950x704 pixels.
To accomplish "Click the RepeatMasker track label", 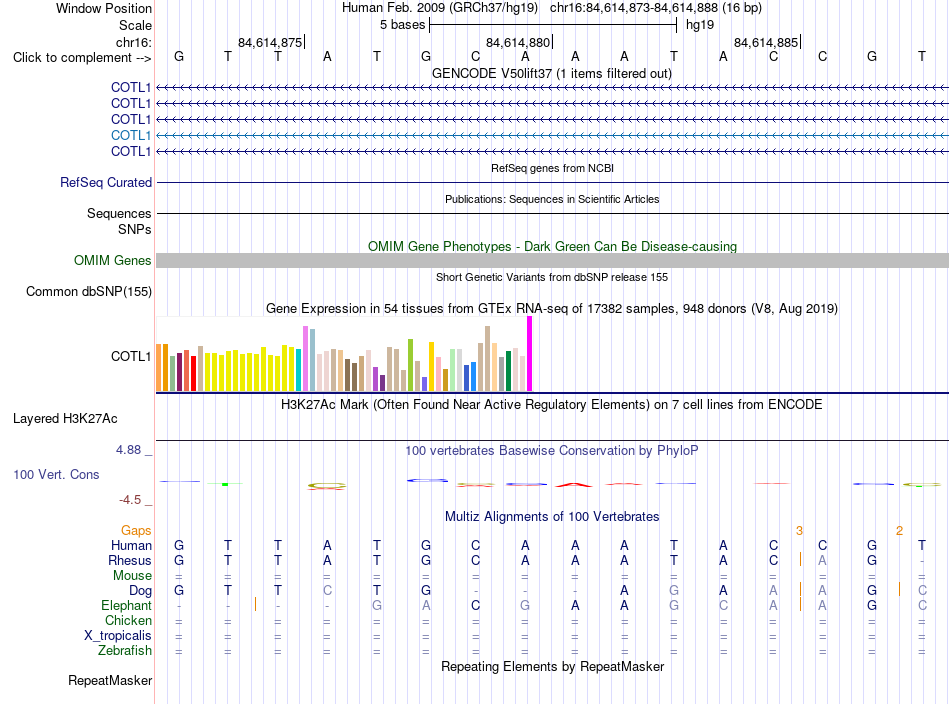I will [110, 680].
